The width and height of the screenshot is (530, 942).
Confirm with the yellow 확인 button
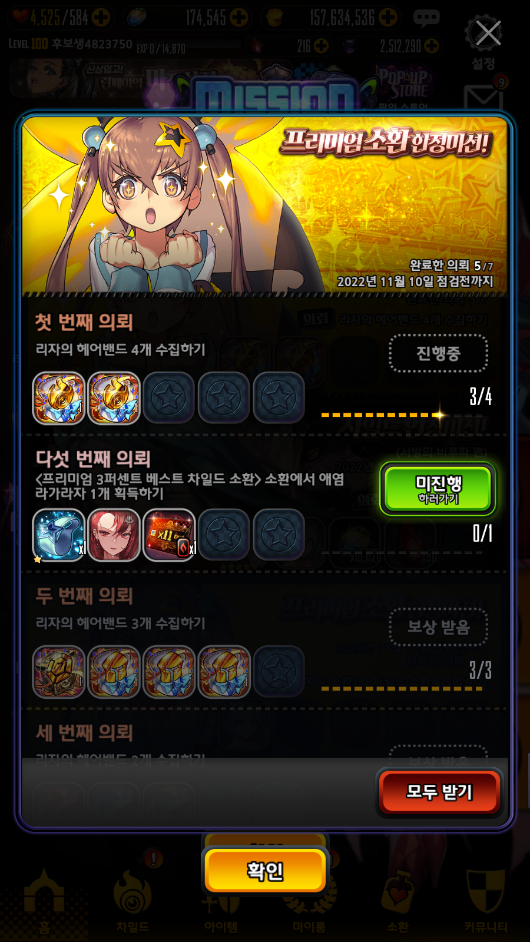(x=265, y=871)
